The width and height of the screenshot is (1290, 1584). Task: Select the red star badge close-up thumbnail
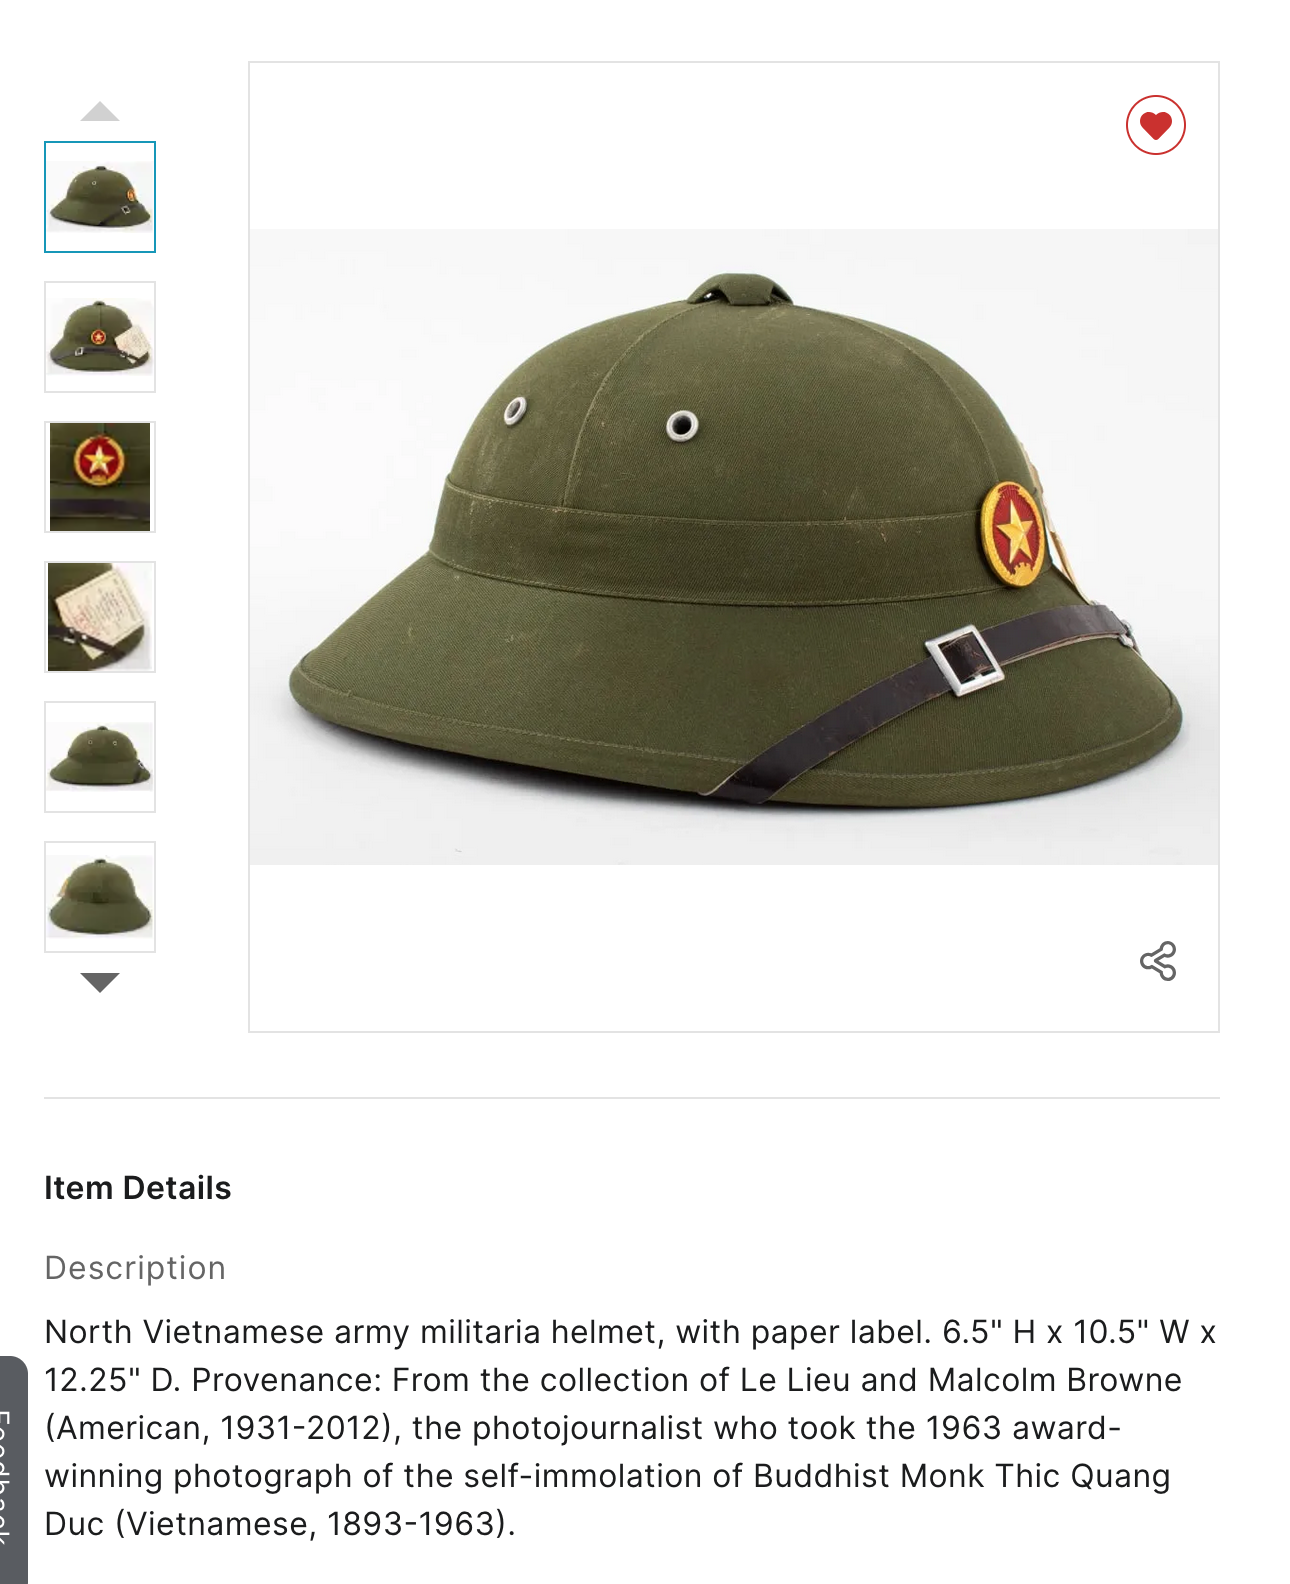pos(100,477)
